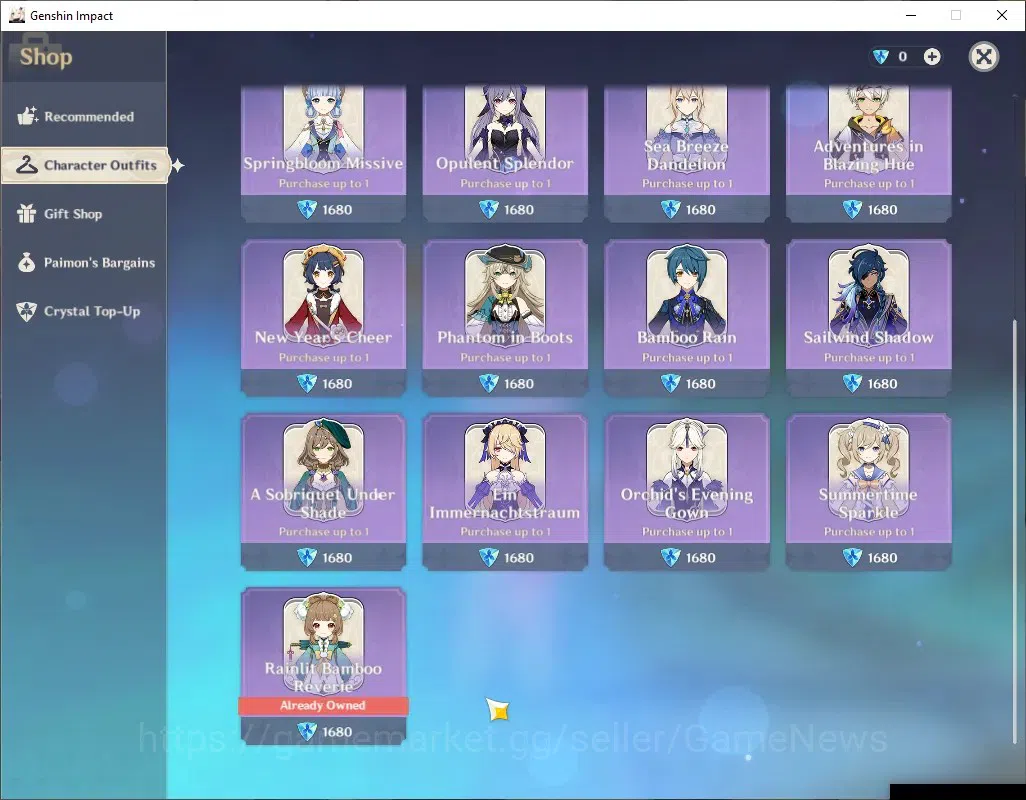Close the shop with the round X button
This screenshot has width=1026, height=800.
point(983,57)
